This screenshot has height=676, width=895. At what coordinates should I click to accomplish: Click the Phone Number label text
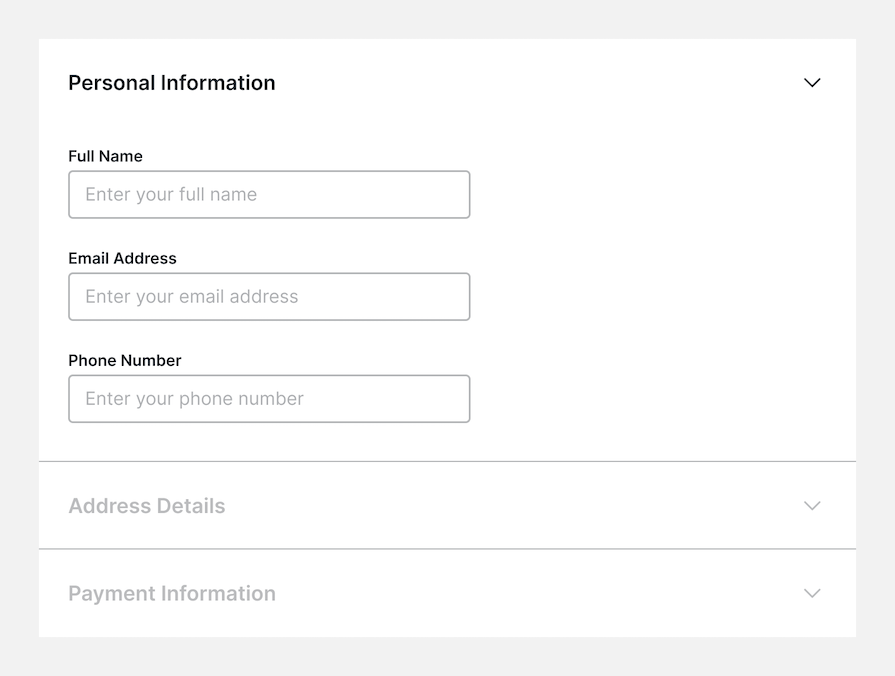[x=124, y=360]
